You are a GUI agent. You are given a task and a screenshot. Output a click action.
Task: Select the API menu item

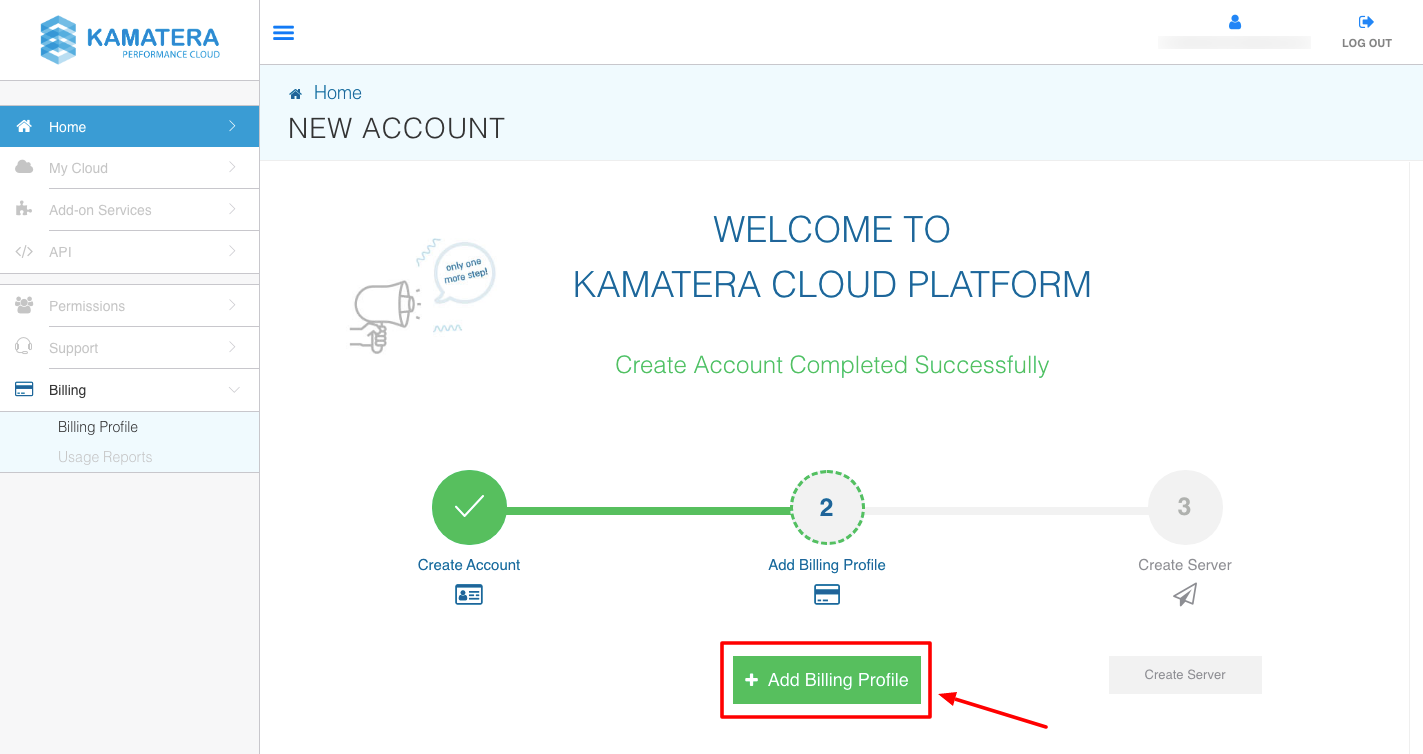(x=130, y=252)
